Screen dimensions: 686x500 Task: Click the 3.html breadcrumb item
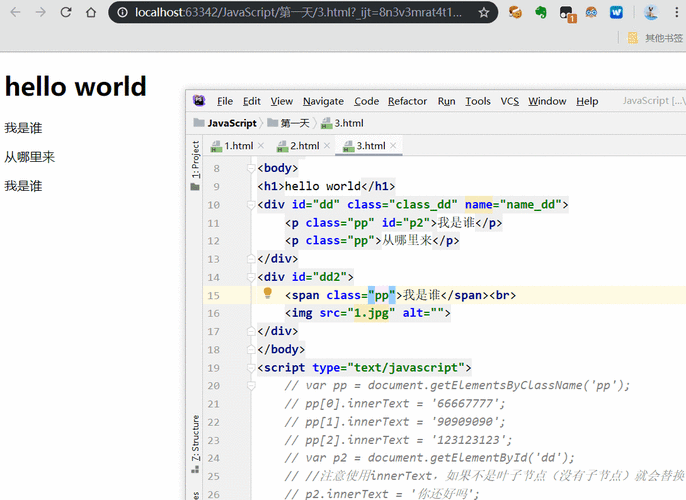(x=342, y=123)
